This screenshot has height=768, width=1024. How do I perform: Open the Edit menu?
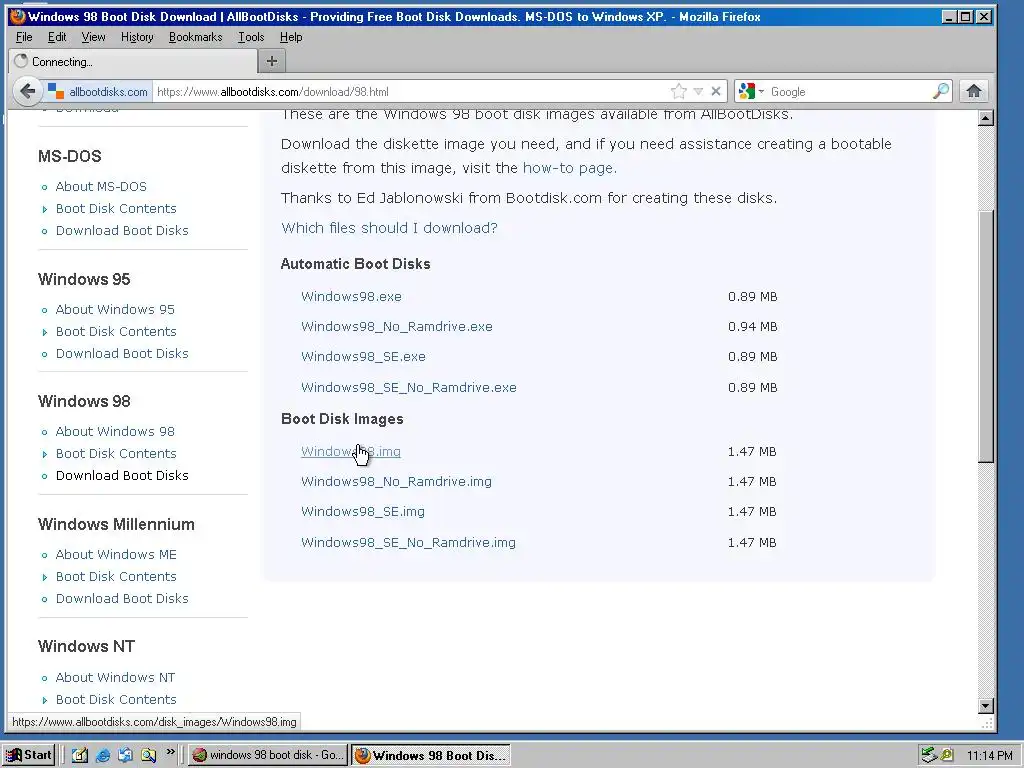(57, 37)
